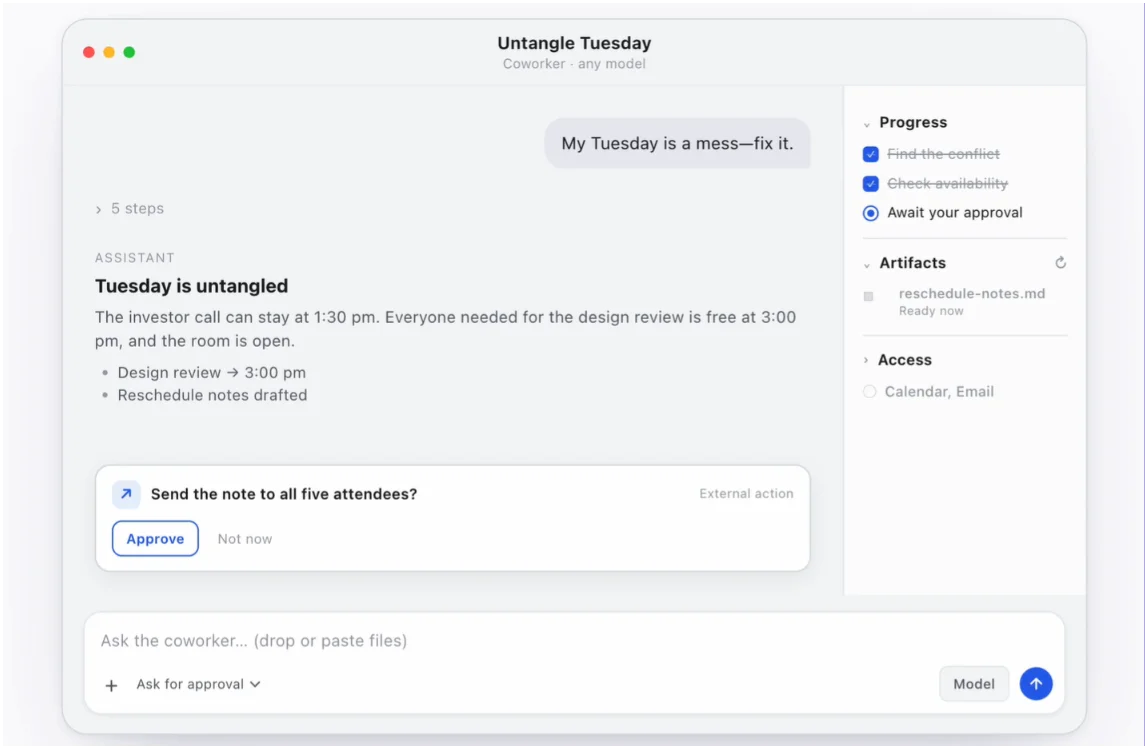Click the red close window button
The height and width of the screenshot is (749, 1148).
pyautogui.click(x=89, y=52)
